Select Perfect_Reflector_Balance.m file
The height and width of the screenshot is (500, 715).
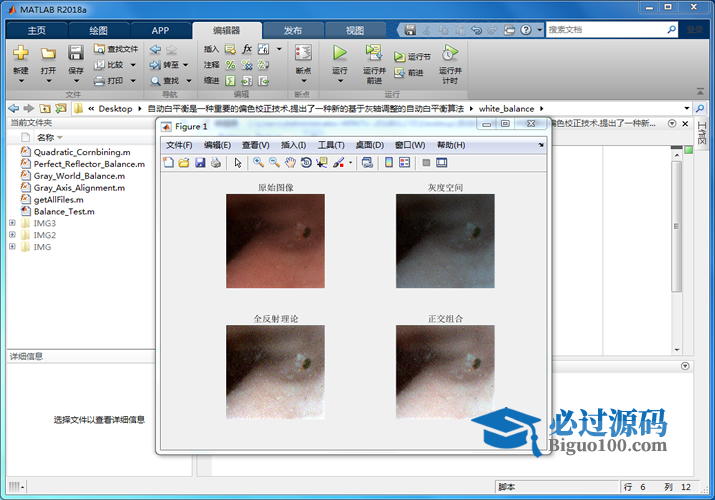click(89, 164)
